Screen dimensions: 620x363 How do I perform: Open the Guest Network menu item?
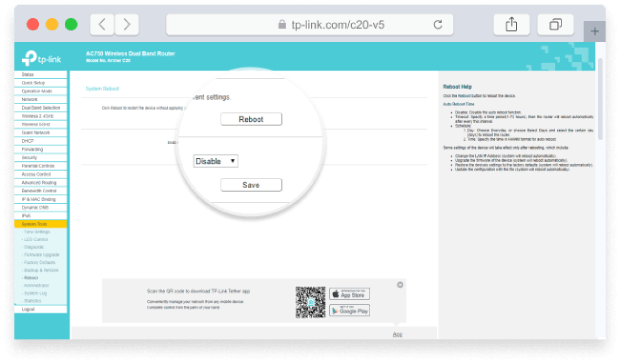(x=41, y=132)
